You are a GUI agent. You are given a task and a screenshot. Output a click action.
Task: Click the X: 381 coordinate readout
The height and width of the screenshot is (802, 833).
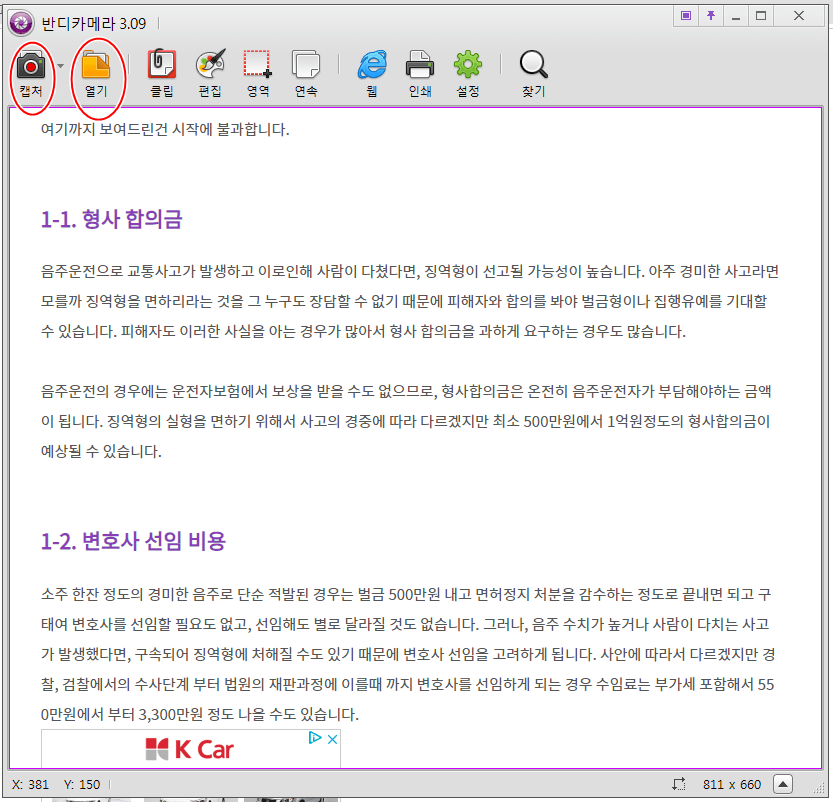[30, 784]
